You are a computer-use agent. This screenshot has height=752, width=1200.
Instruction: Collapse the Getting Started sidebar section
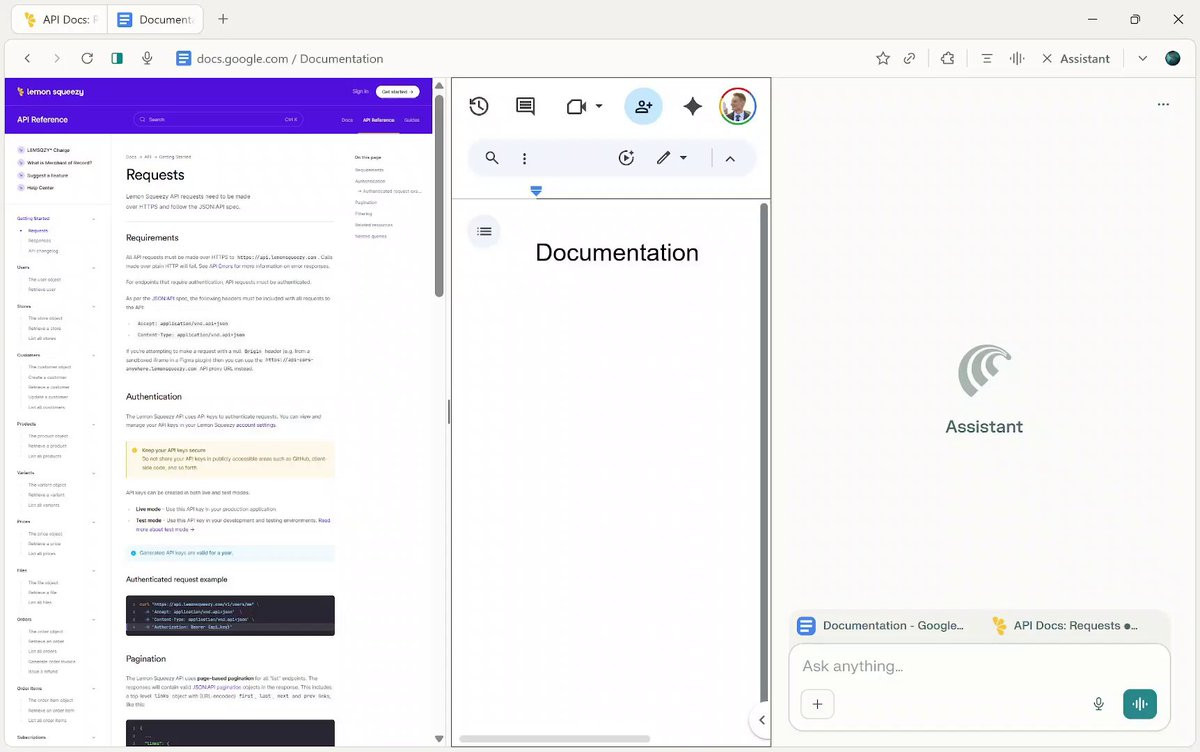[x=94, y=218]
